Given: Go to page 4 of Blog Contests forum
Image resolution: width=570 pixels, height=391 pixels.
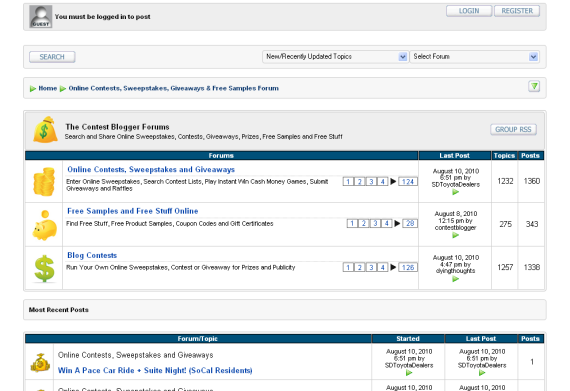Looking at the screenshot, I should tap(382, 267).
